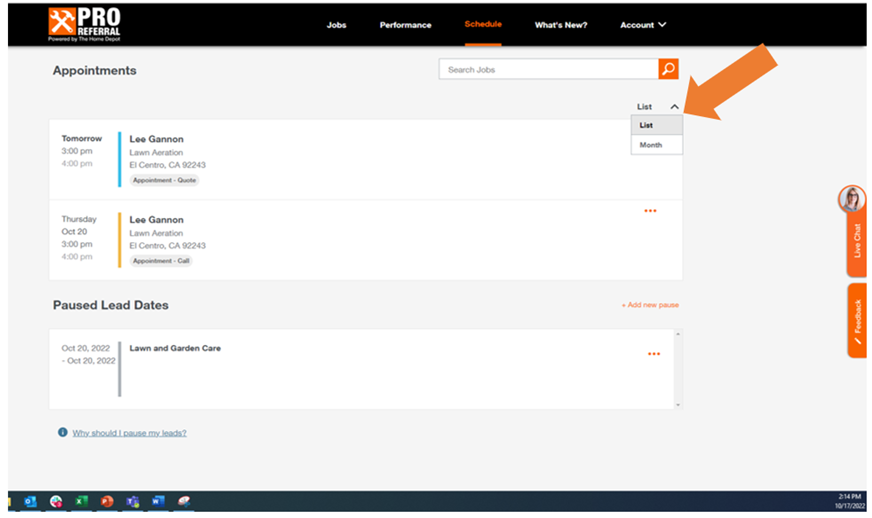The height and width of the screenshot is (518, 872).
Task: Open Excel from the taskbar
Action: click(82, 501)
